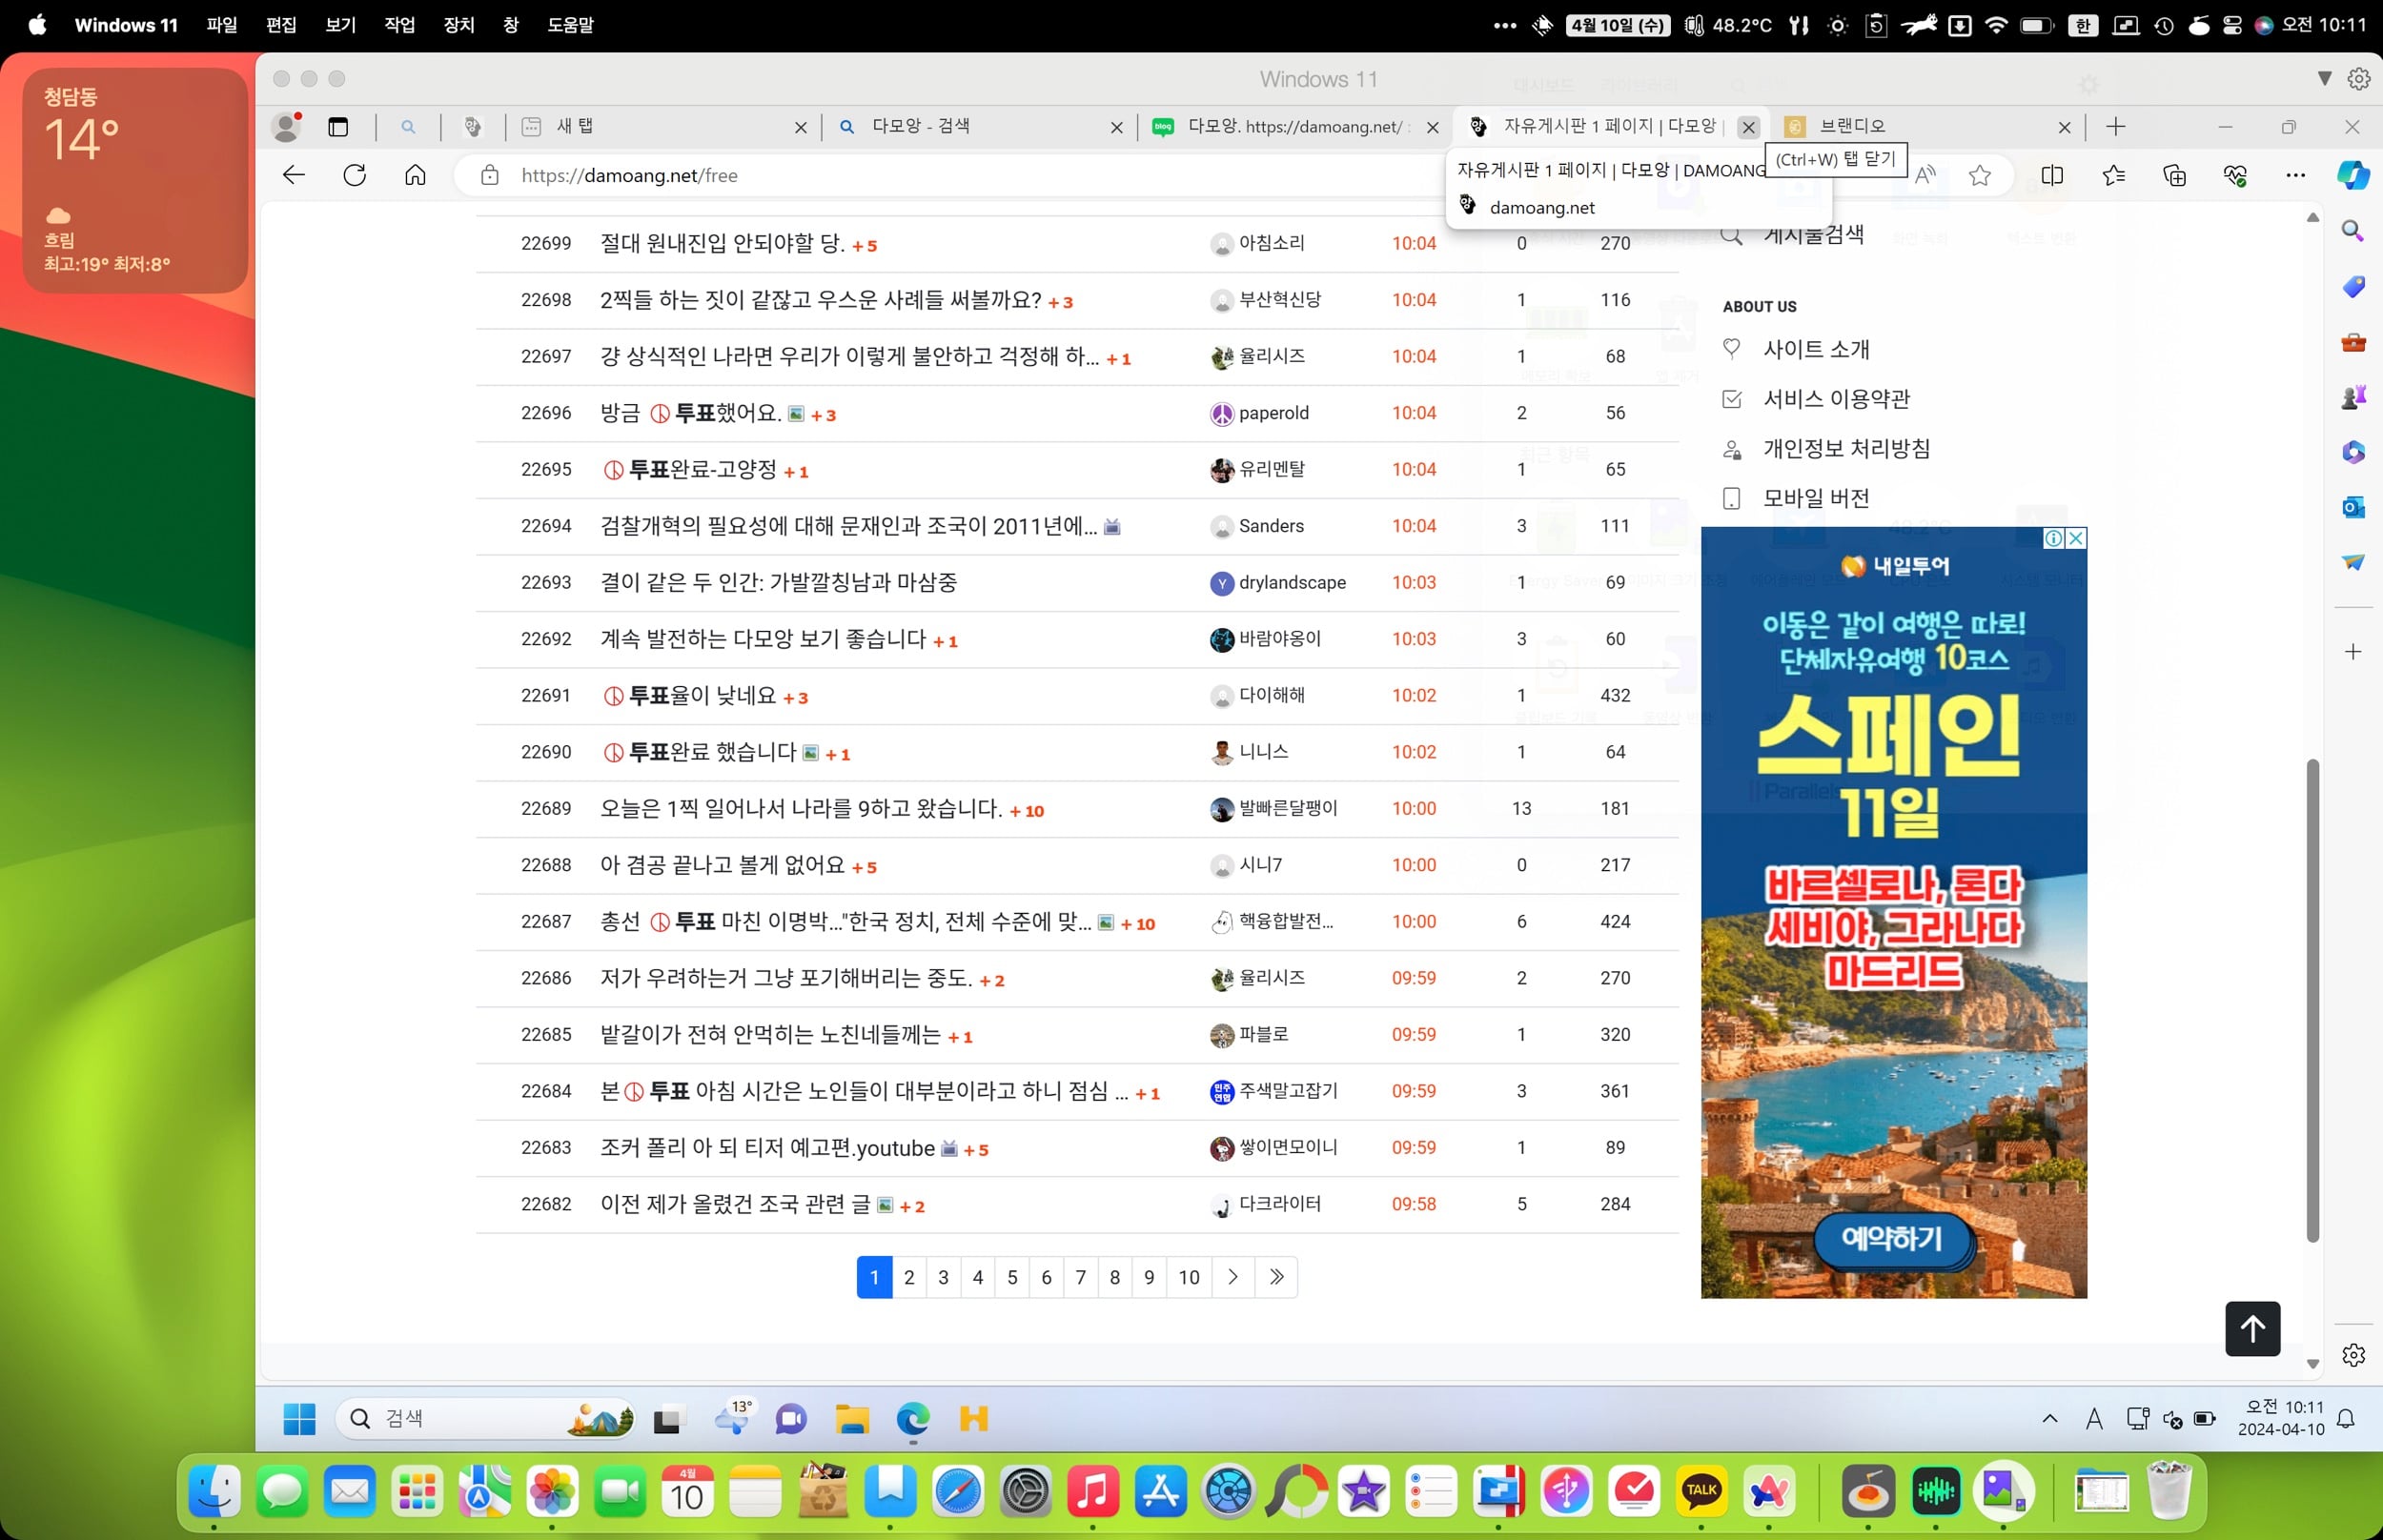The height and width of the screenshot is (1540, 2383).
Task: Open KakaoTalk in macOS Dock
Action: (x=1701, y=1493)
